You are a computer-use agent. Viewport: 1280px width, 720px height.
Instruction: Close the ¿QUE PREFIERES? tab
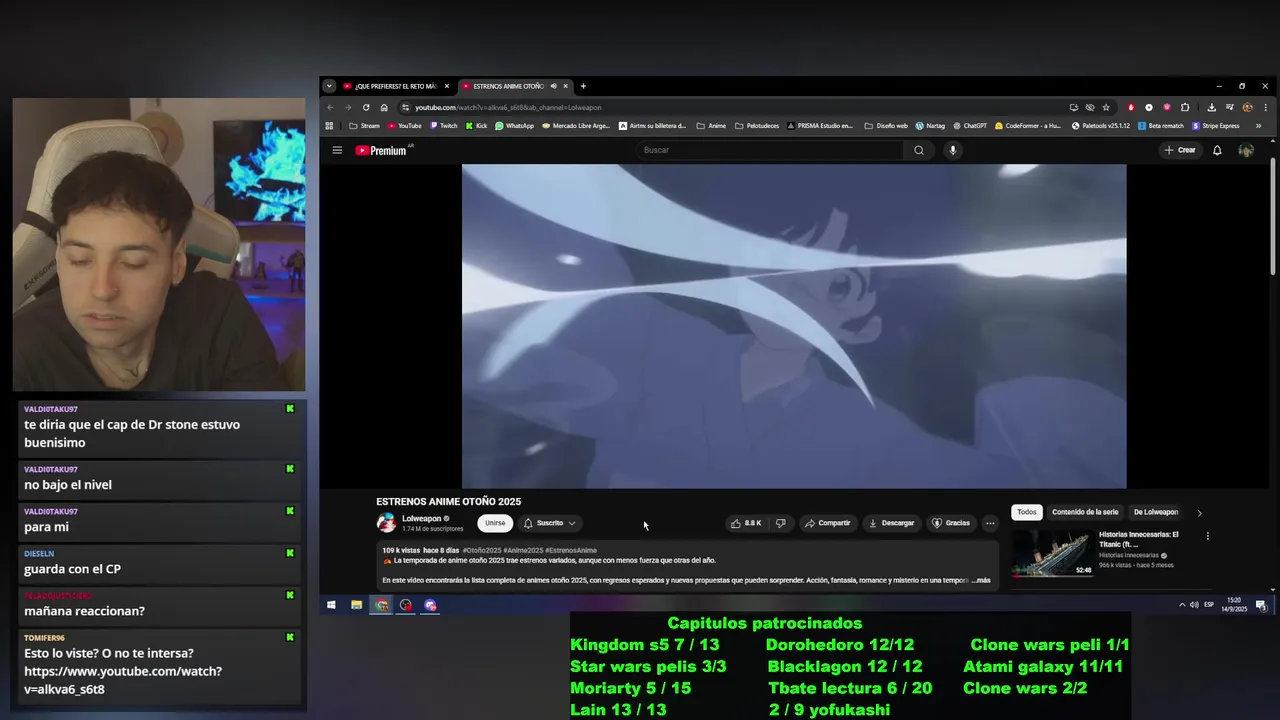coord(447,86)
